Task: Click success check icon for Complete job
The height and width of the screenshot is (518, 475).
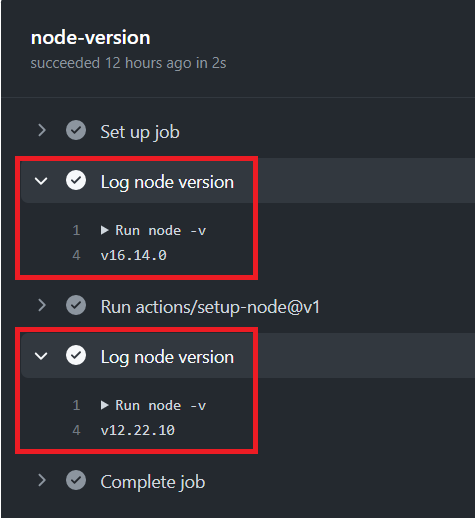Action: point(76,480)
